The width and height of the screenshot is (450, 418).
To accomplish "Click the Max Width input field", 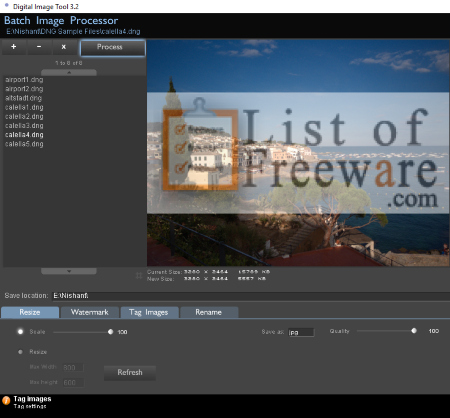I will 73,368.
